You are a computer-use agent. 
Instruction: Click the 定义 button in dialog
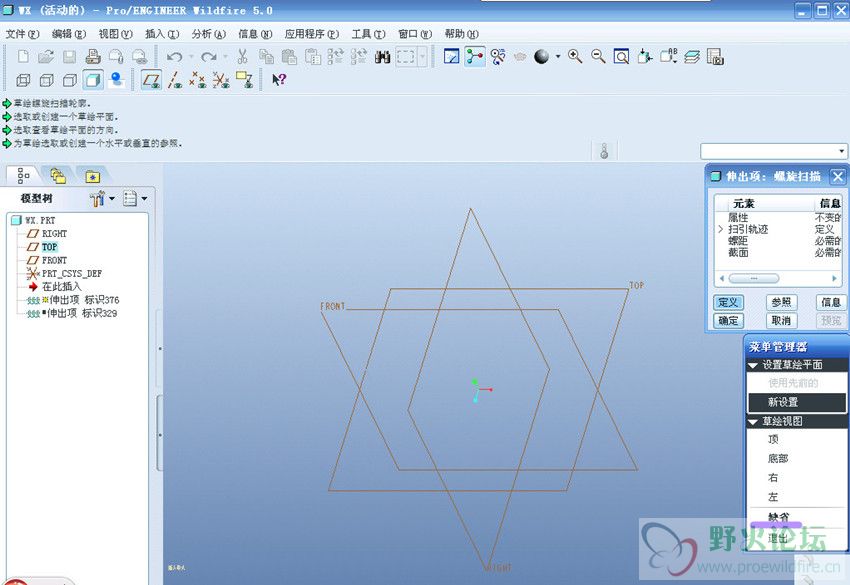point(728,303)
